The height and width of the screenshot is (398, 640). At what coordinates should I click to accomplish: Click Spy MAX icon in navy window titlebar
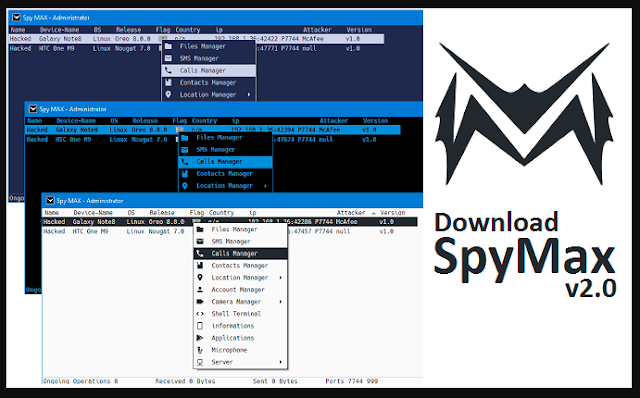[x=16, y=18]
